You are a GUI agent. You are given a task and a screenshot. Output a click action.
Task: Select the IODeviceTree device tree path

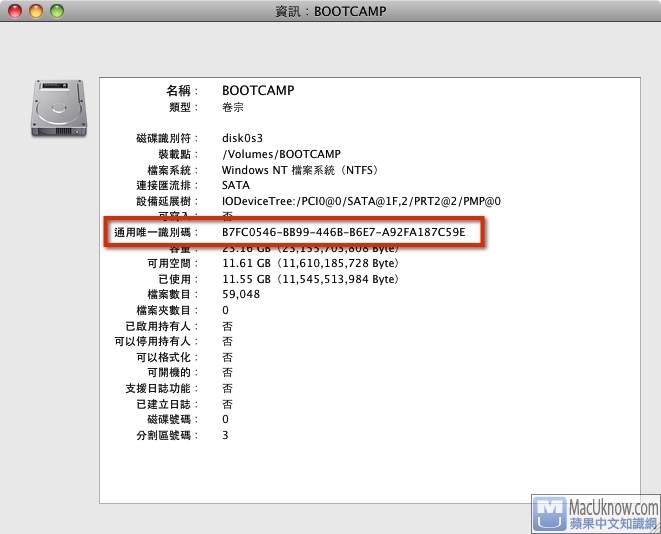pos(361,201)
